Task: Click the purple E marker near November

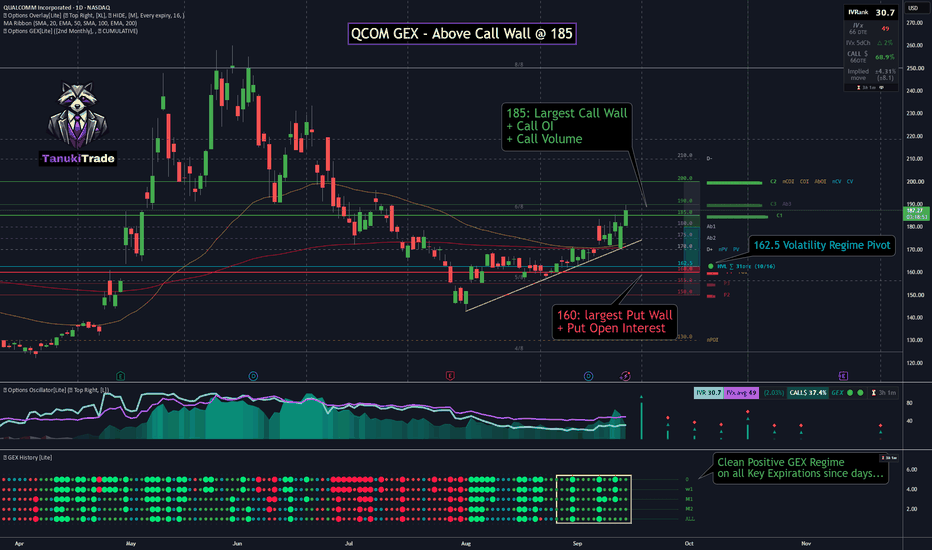Action: pyautogui.click(x=843, y=376)
